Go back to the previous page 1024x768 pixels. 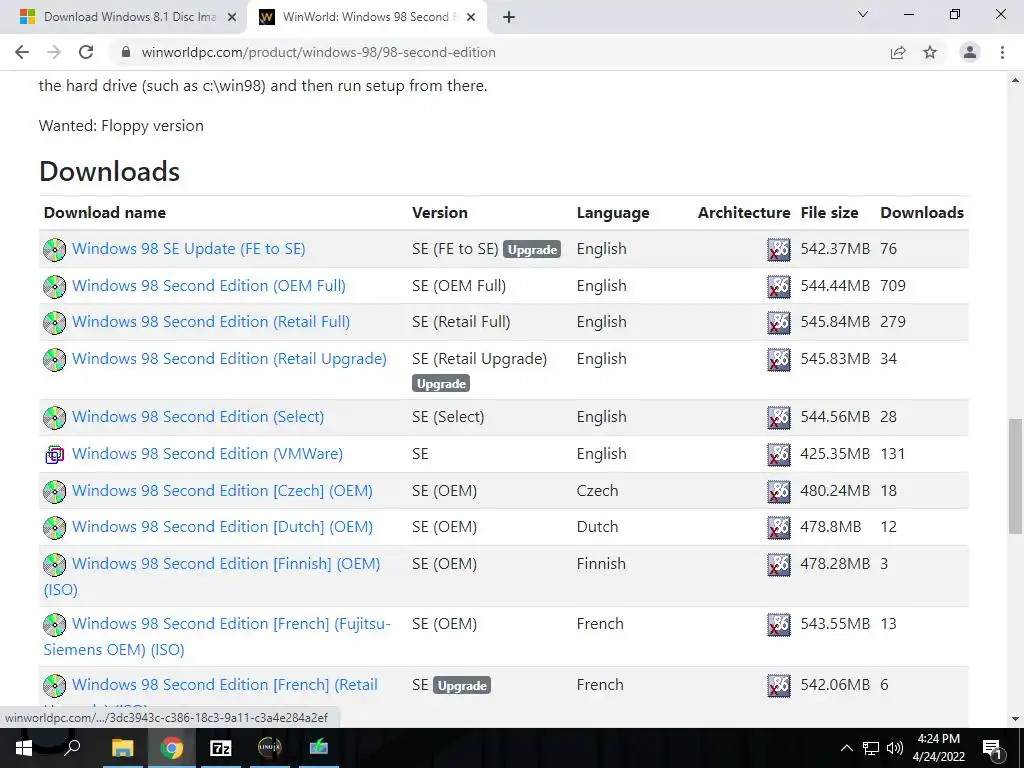pyautogui.click(x=22, y=52)
